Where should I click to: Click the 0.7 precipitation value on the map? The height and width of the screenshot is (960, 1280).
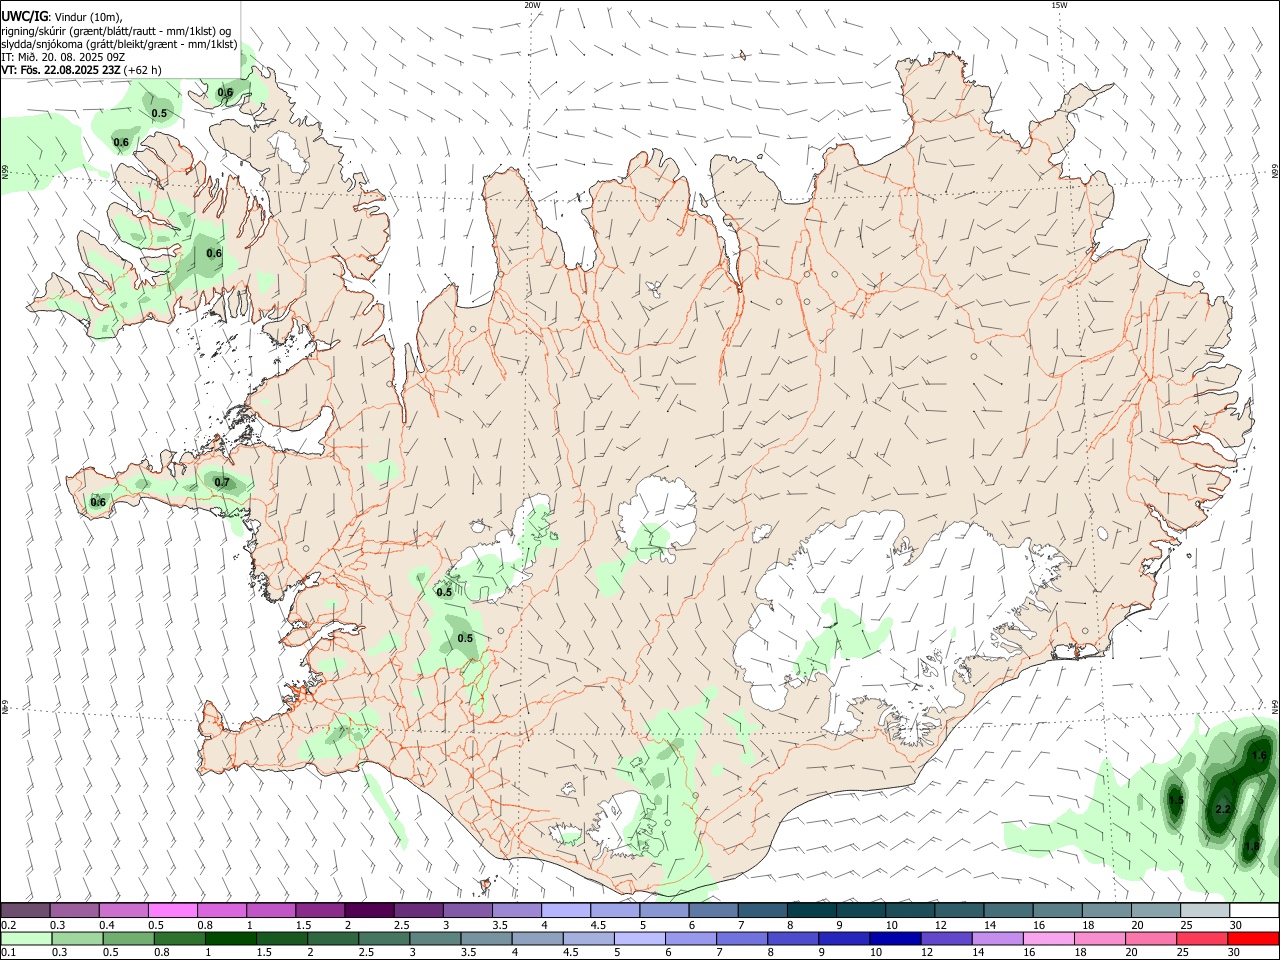(222, 483)
